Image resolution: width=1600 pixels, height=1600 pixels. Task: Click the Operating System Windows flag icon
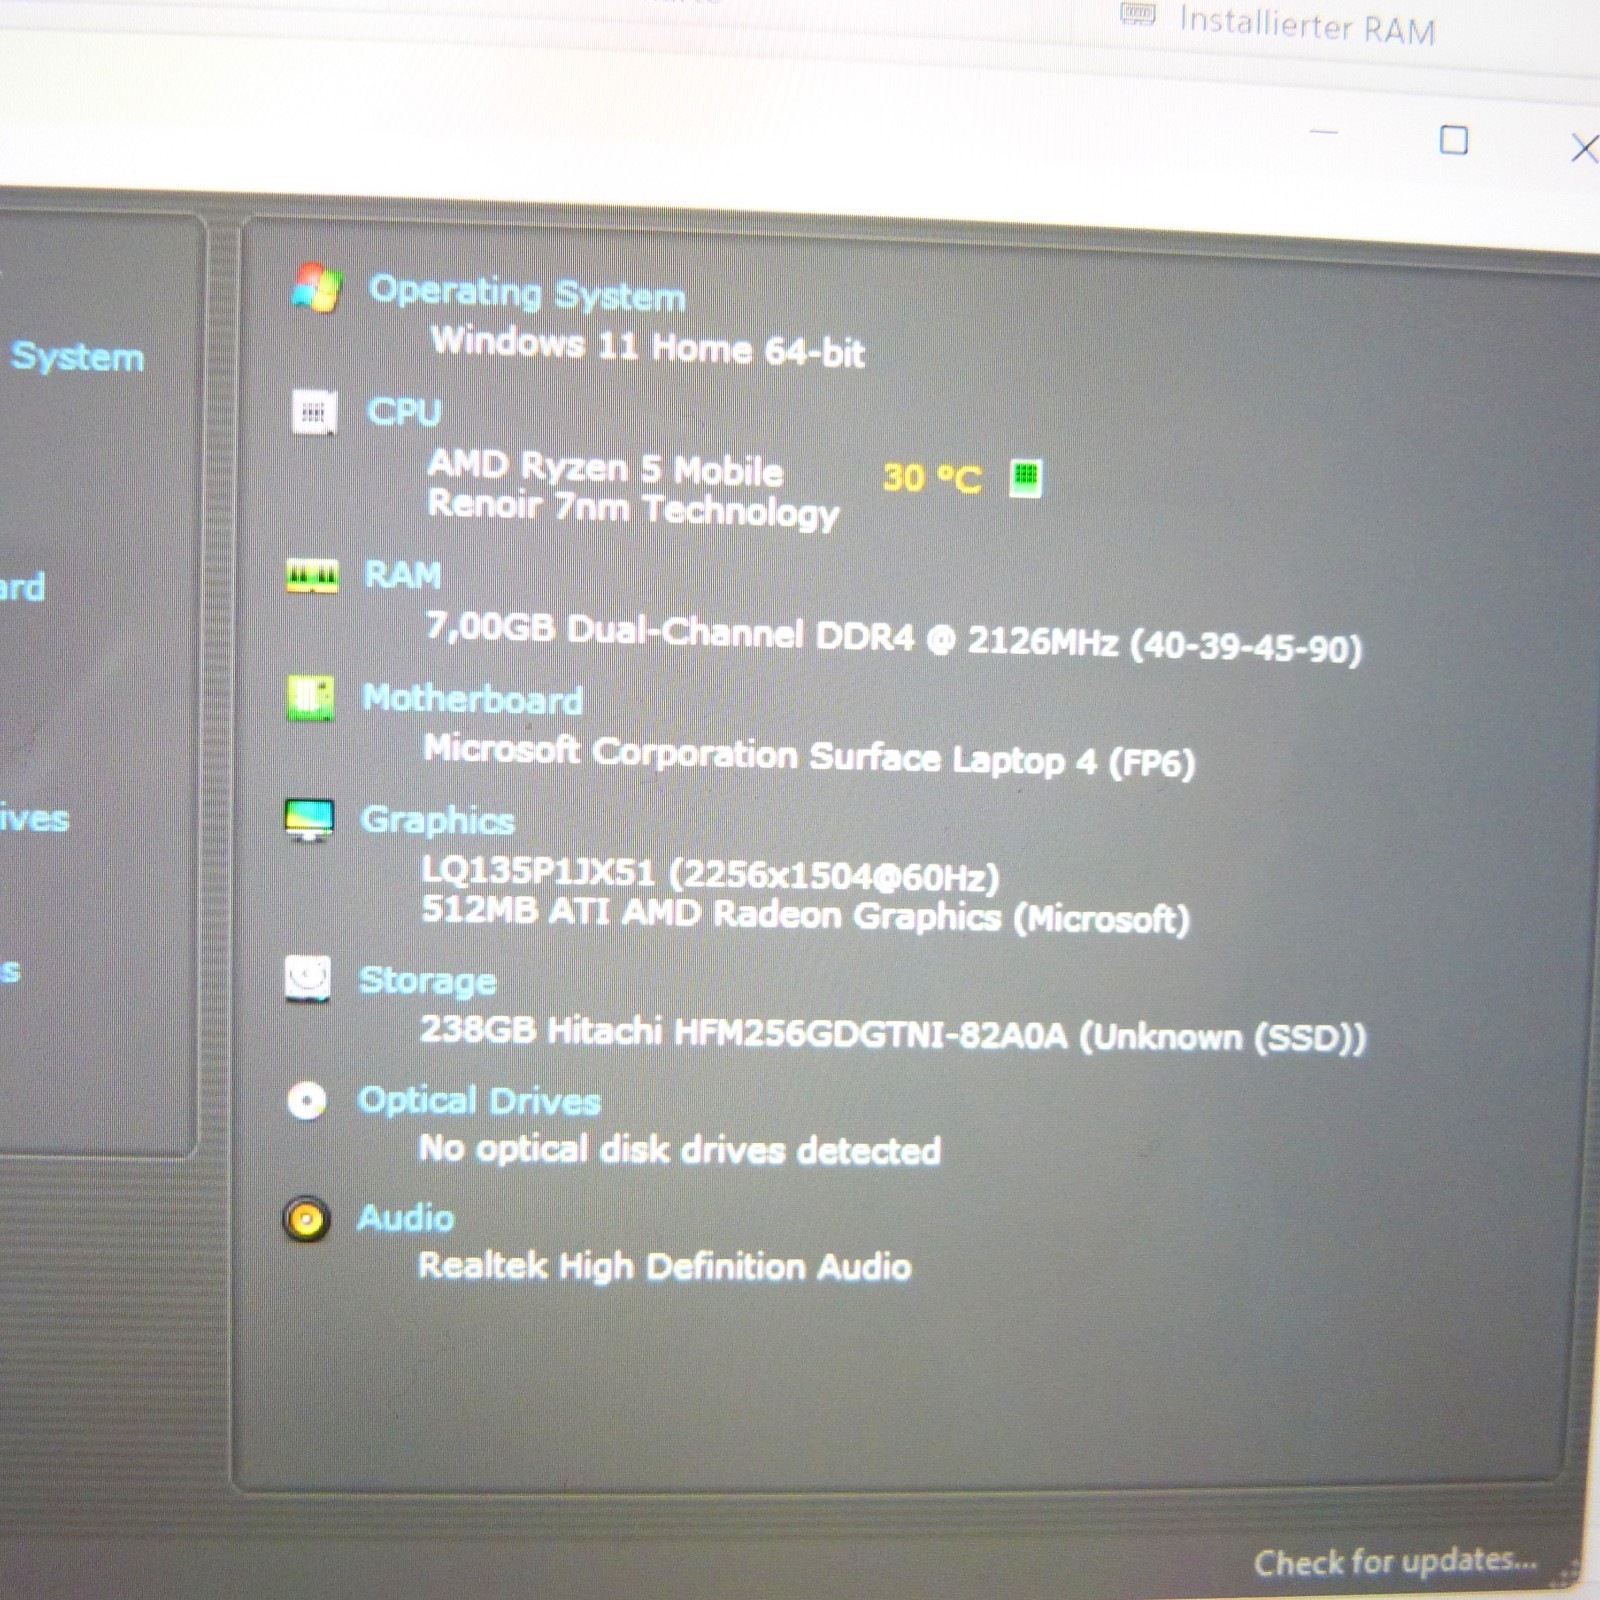coord(317,288)
